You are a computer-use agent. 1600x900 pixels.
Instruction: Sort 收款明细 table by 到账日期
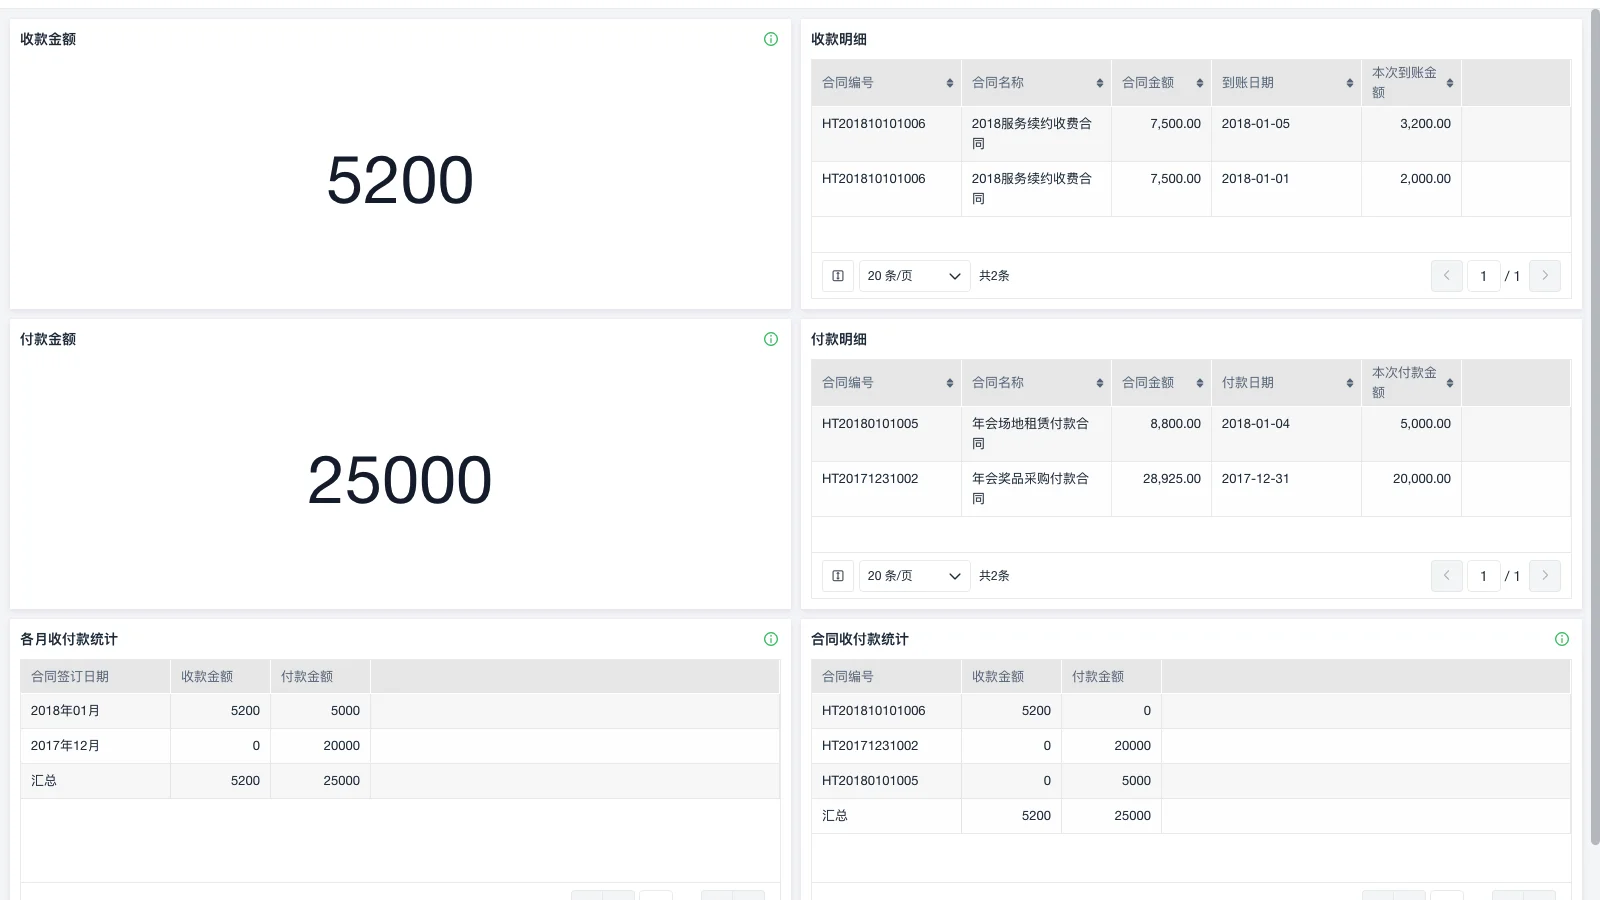1350,83
